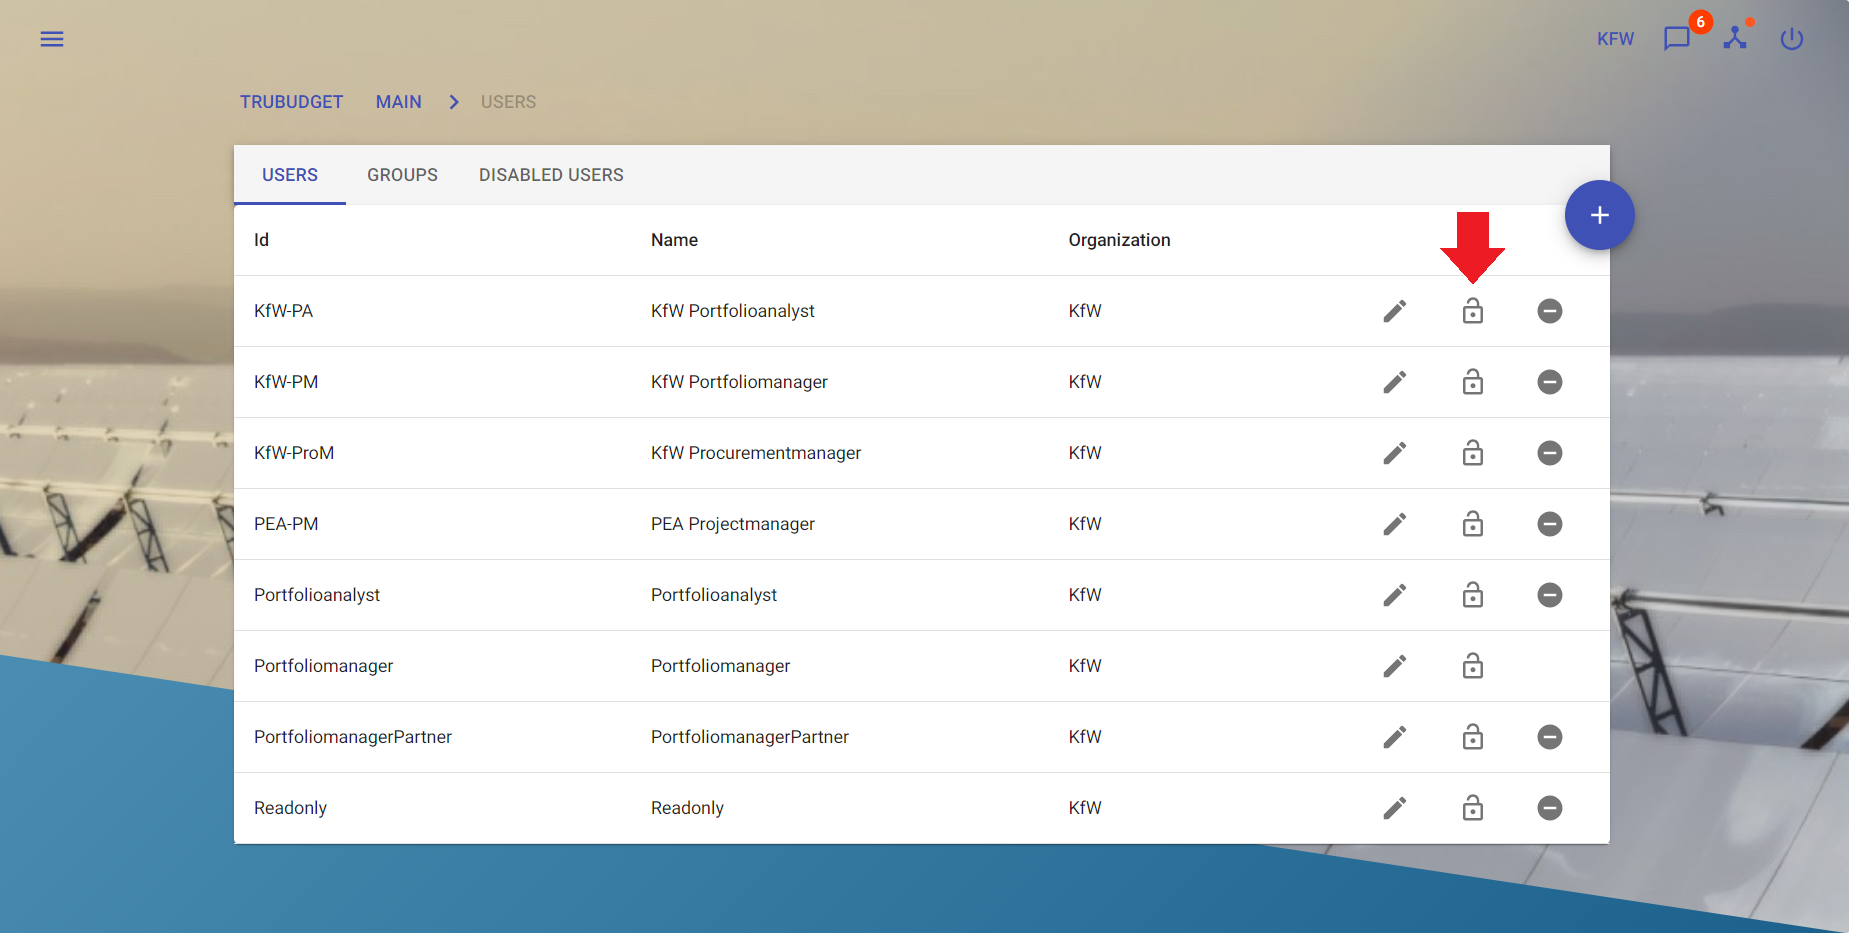Screen dimensions: 1849x933
Task: Click the KFW user label
Action: [1615, 39]
